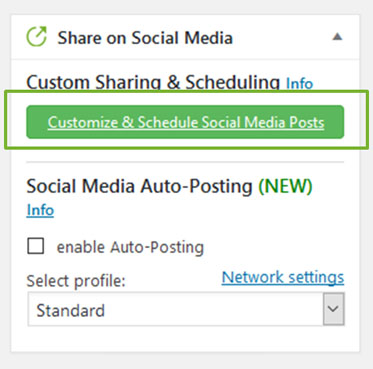The width and height of the screenshot is (373, 369).
Task: Click the profile dropdown chevron arrow
Action: (x=333, y=309)
